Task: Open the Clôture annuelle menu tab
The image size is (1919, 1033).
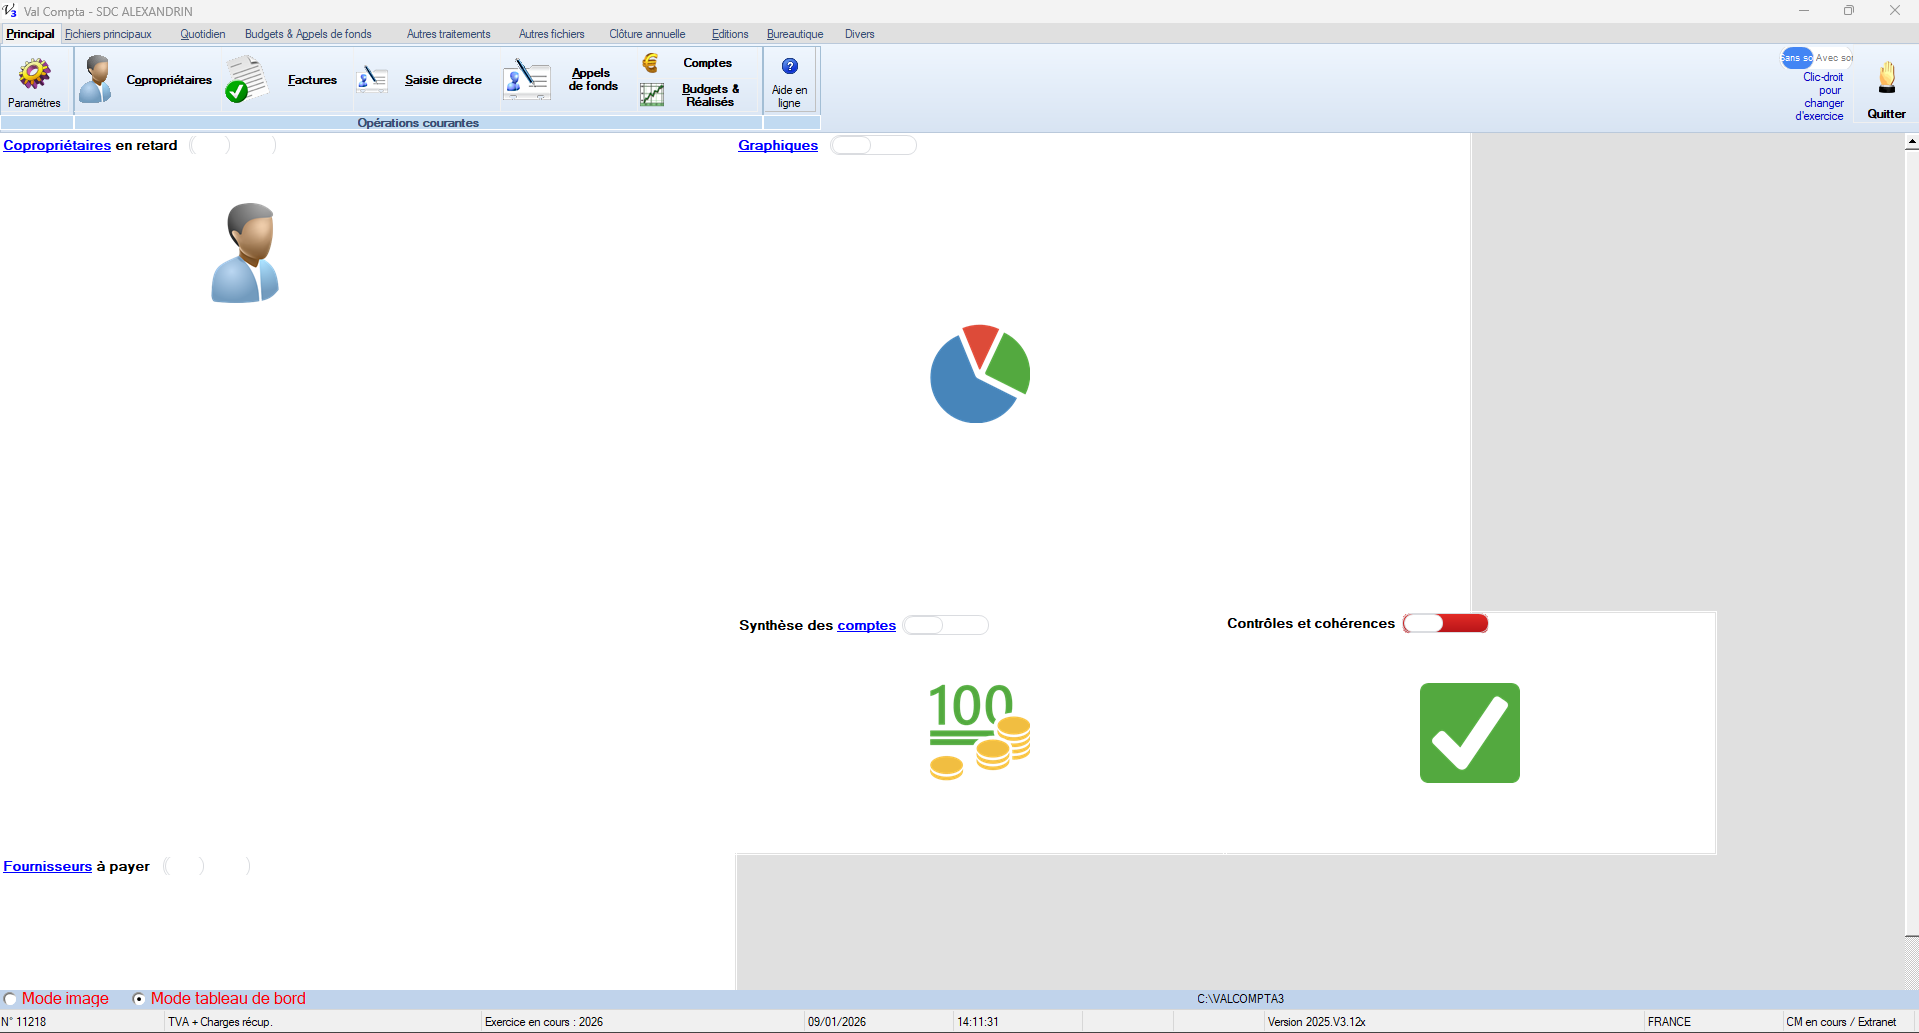Action: tap(647, 34)
